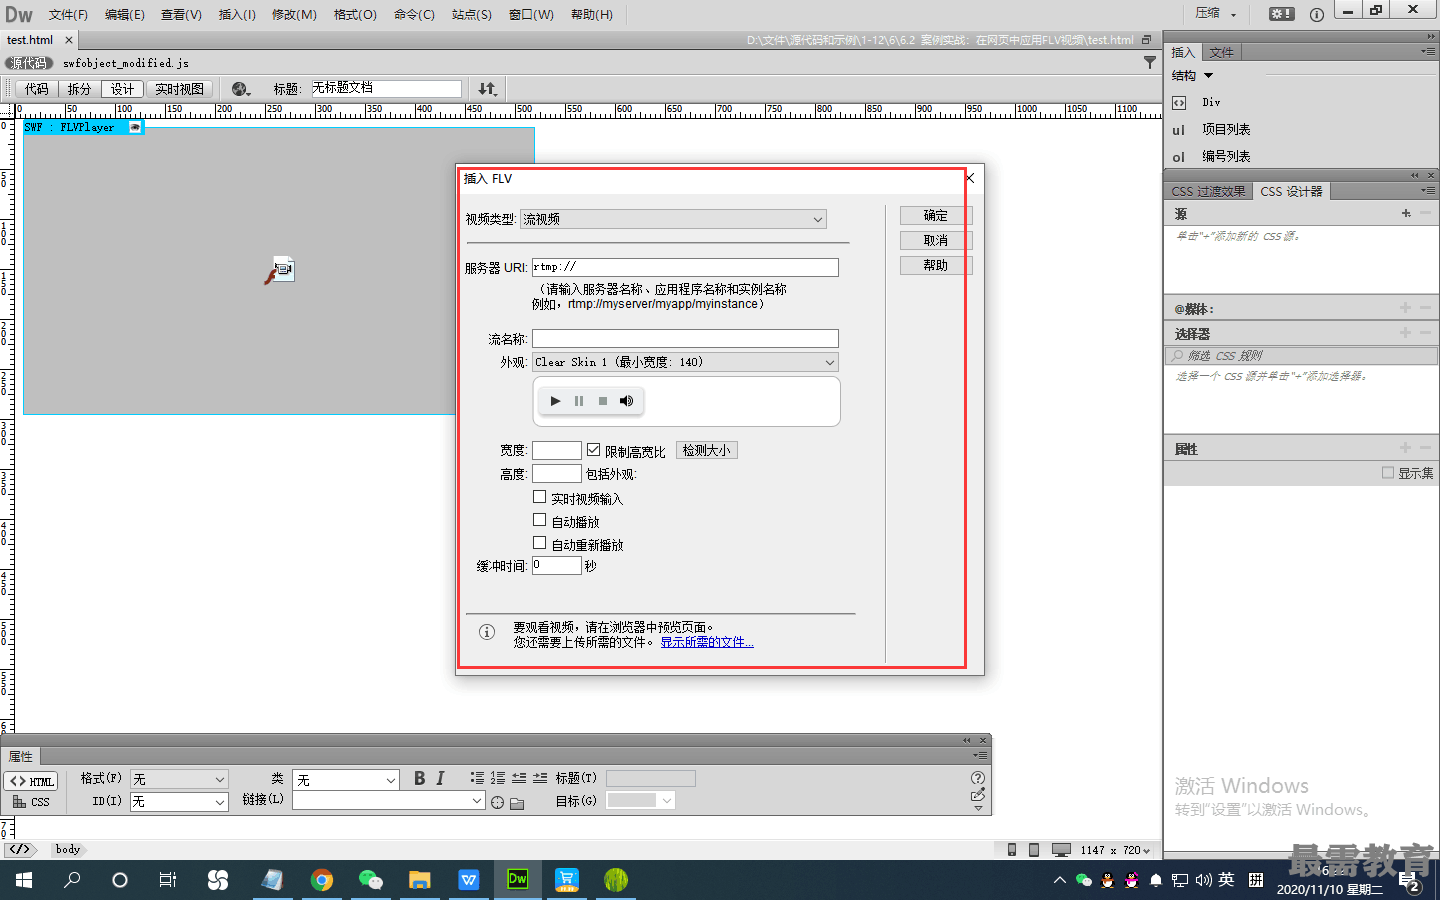Switch Properties panel to CSS mode
1440x900 pixels.
[x=31, y=802]
